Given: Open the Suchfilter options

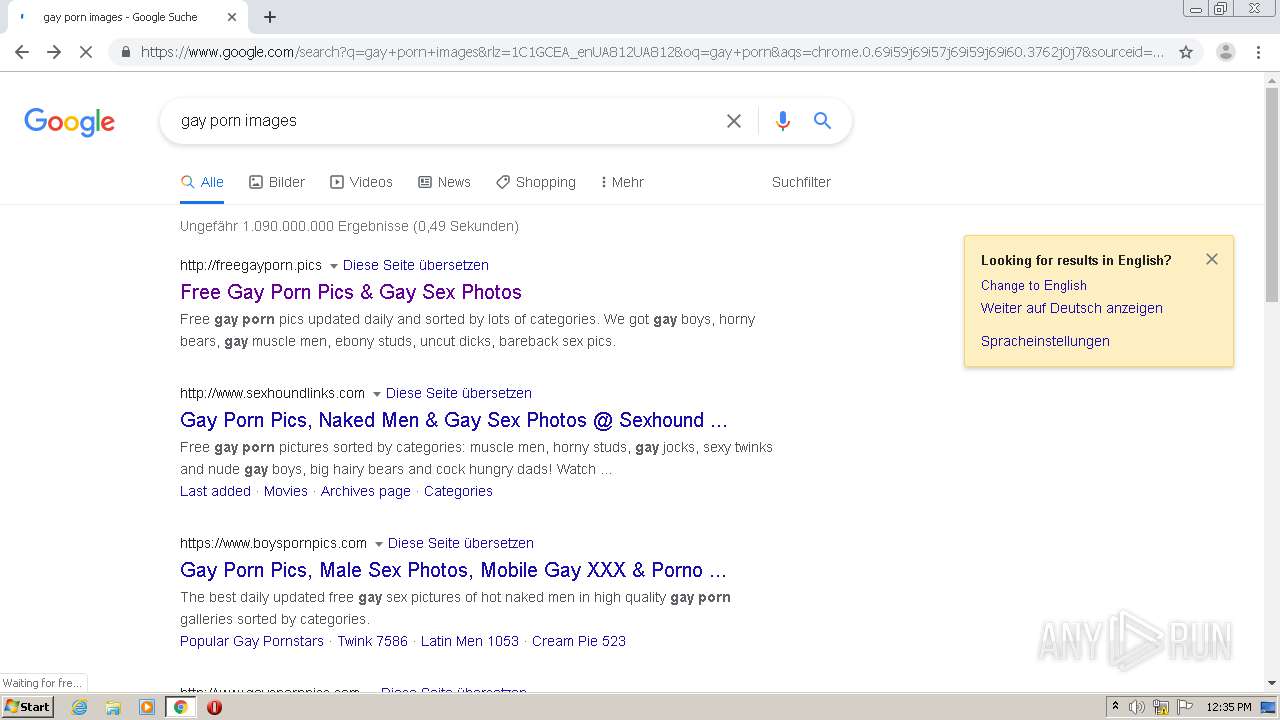Looking at the screenshot, I should (x=801, y=182).
